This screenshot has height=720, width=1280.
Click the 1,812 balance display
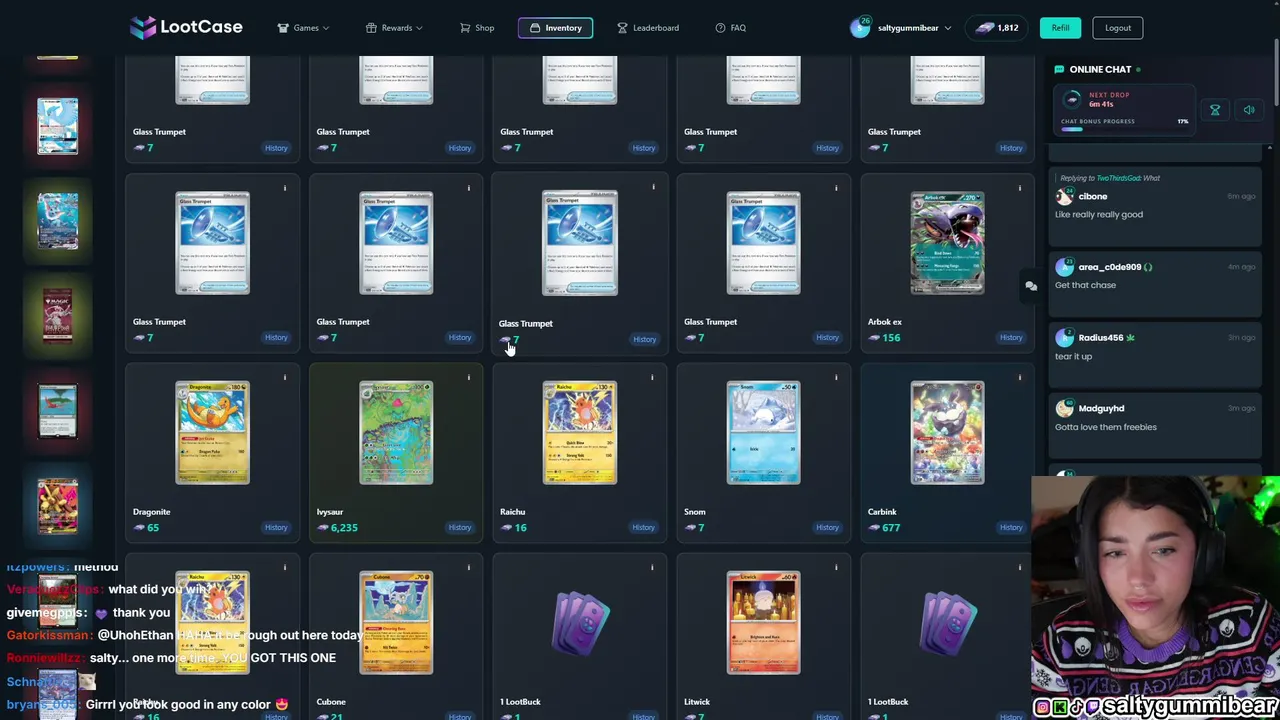(x=997, y=28)
